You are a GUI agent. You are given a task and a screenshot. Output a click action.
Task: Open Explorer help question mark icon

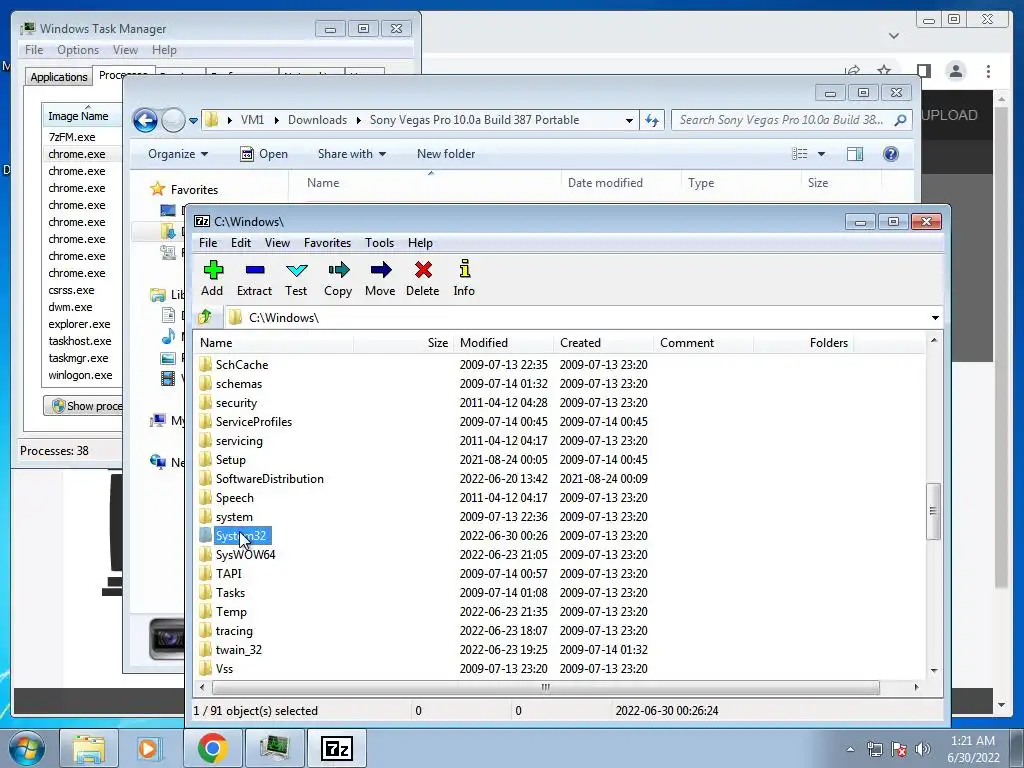[891, 154]
